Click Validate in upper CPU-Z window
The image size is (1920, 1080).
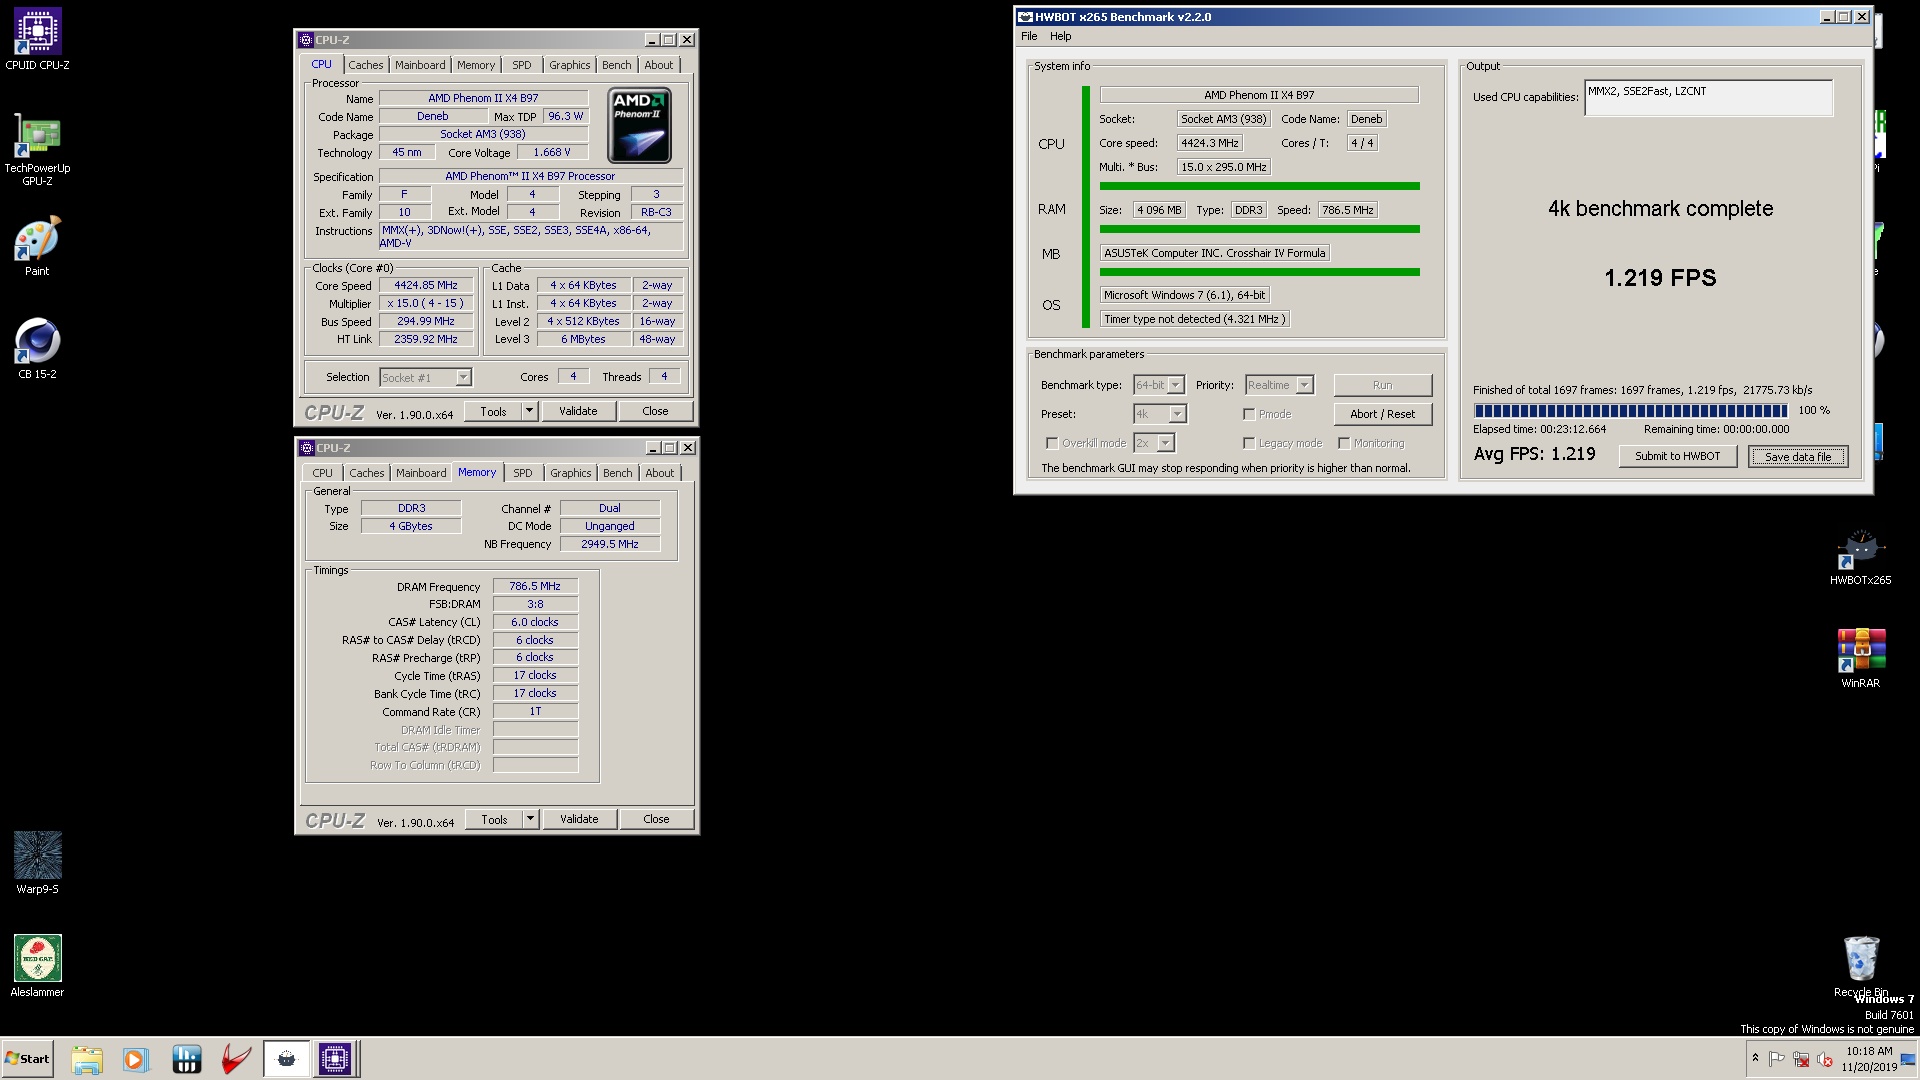coord(578,411)
